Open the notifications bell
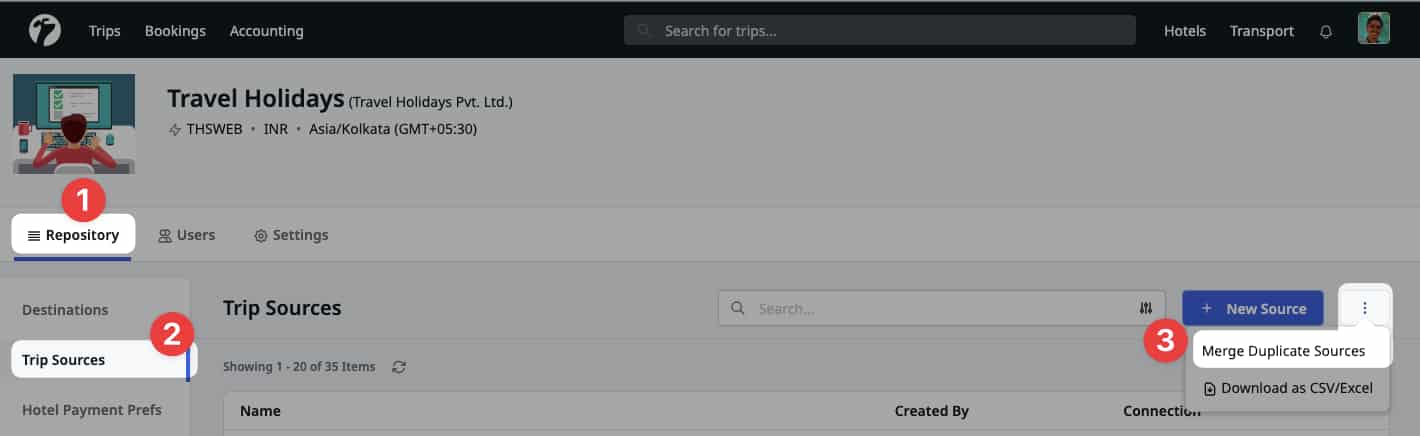 pos(1326,31)
